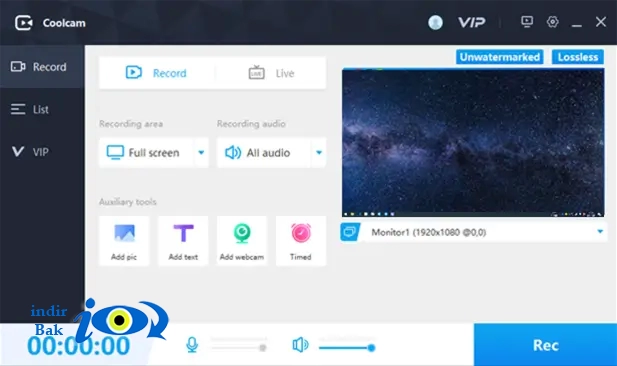Open the Timed recording tool

[x=301, y=240]
